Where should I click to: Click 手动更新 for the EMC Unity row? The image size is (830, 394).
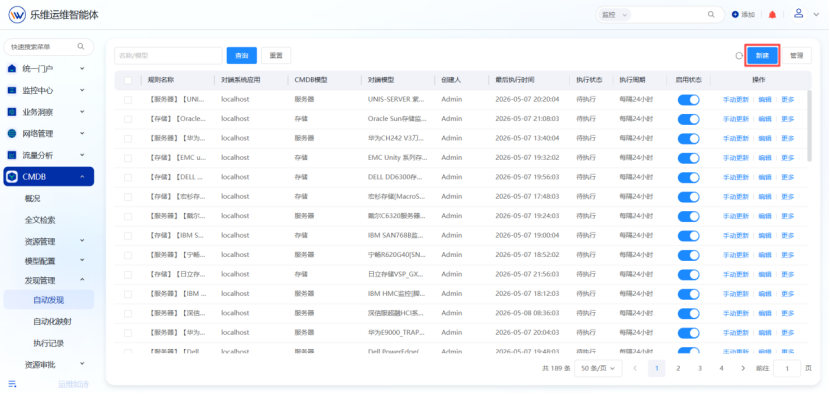point(736,158)
